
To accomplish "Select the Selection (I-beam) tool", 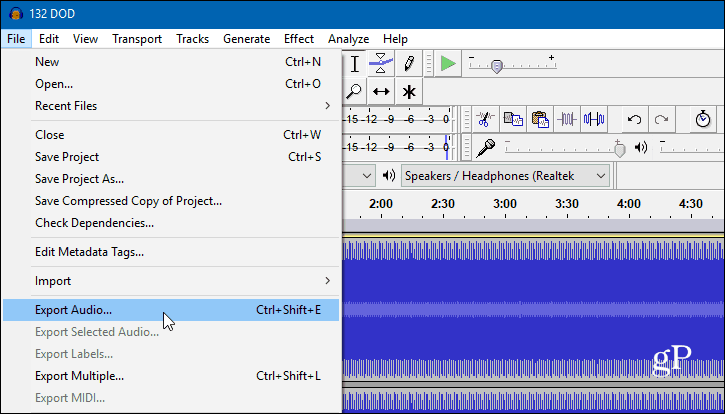I will (x=355, y=64).
